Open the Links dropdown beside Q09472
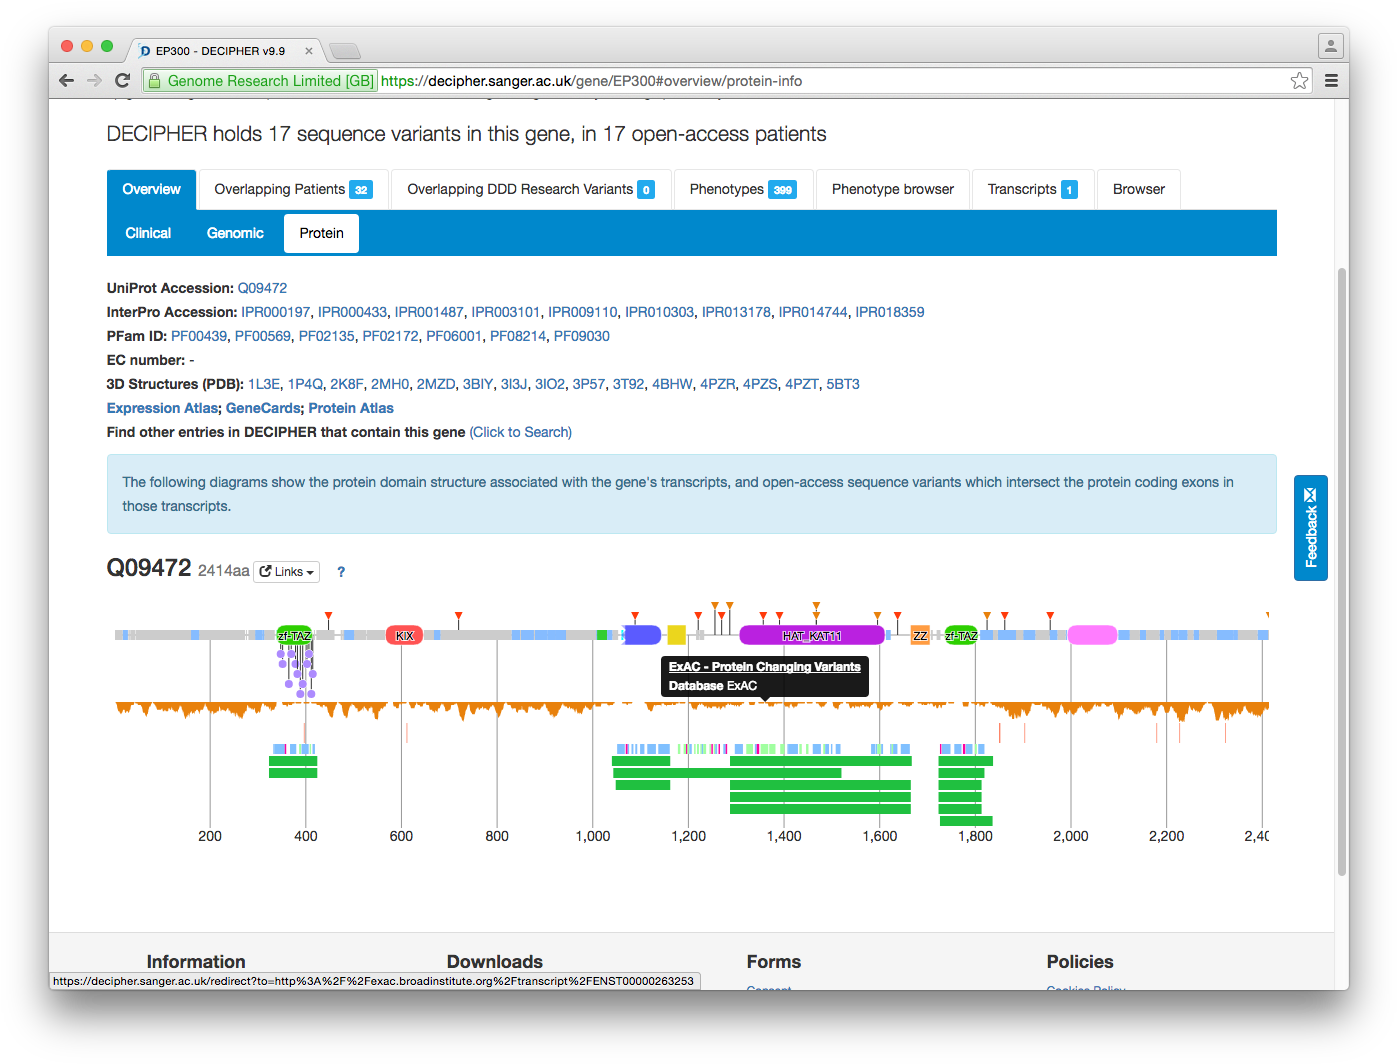Screen dimensions: 1397x1064 (286, 572)
